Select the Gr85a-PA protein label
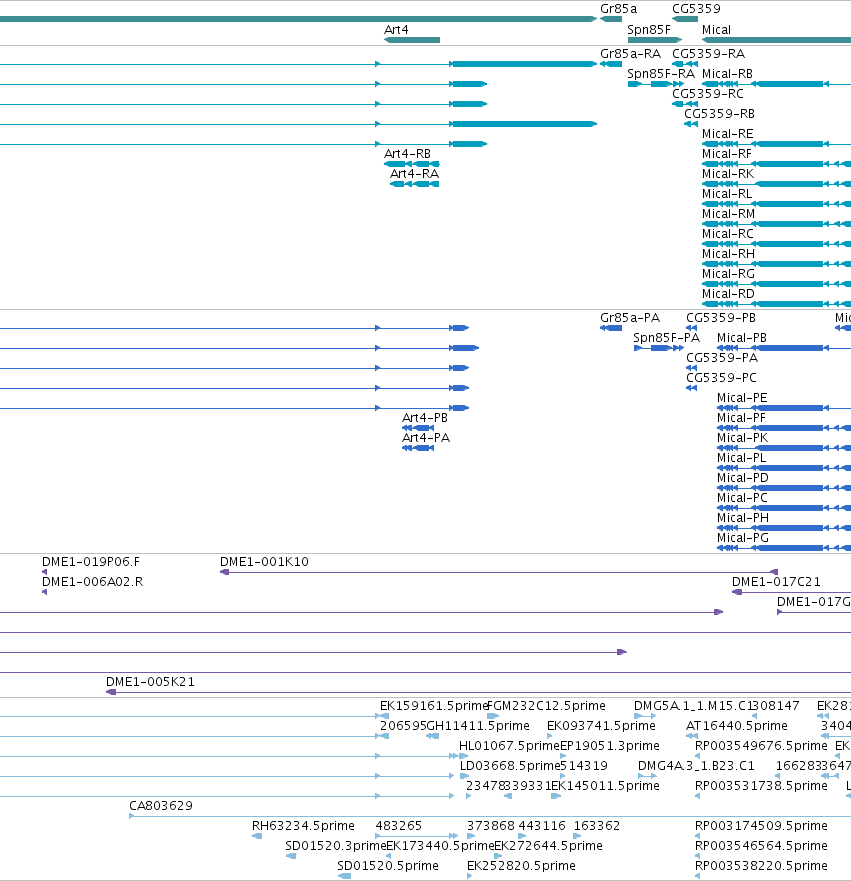851x881 pixels. (630, 318)
